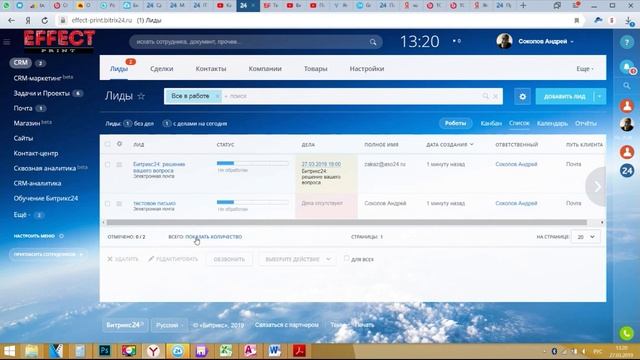Screen dimensions: 640x360
Task: Open the notifications bell in right panel
Action: coord(627,67)
